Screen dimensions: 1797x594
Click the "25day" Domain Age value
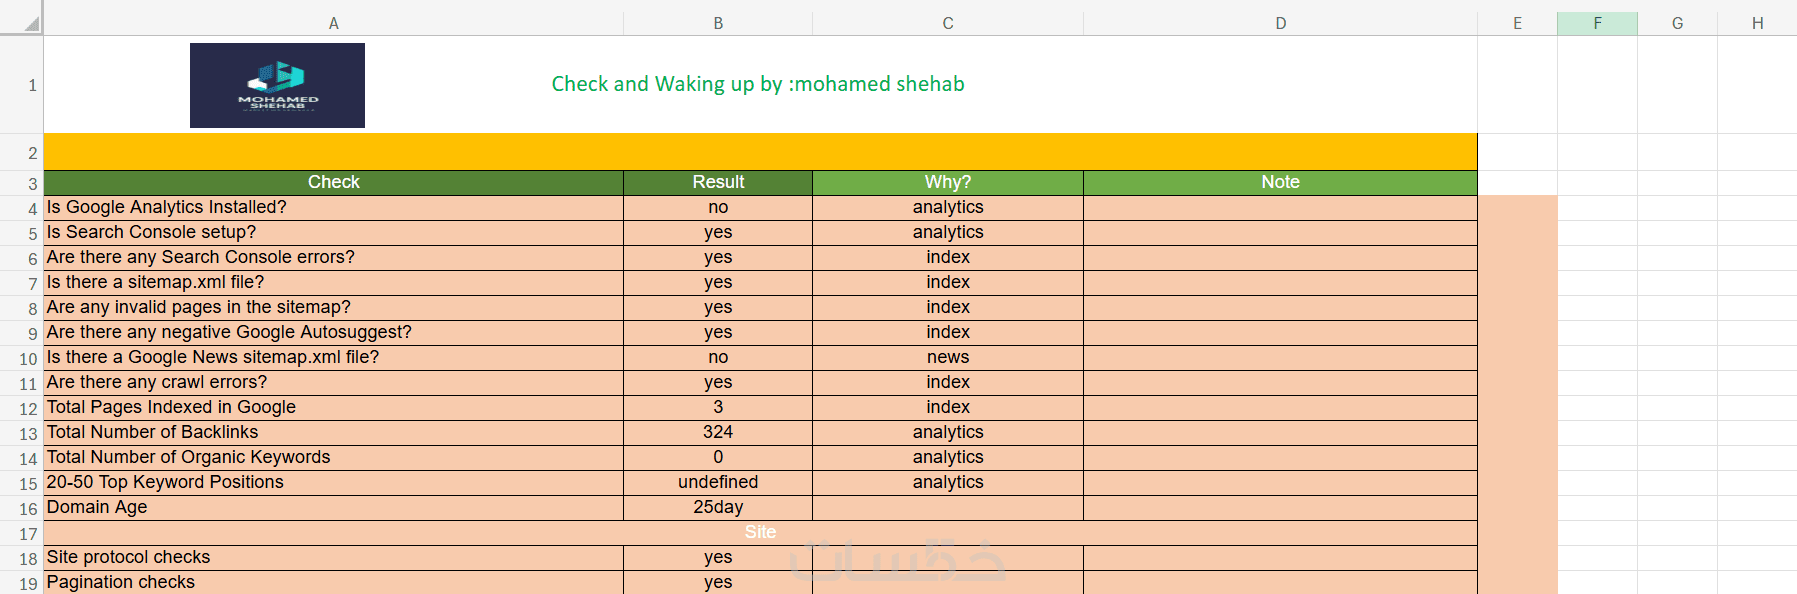718,507
